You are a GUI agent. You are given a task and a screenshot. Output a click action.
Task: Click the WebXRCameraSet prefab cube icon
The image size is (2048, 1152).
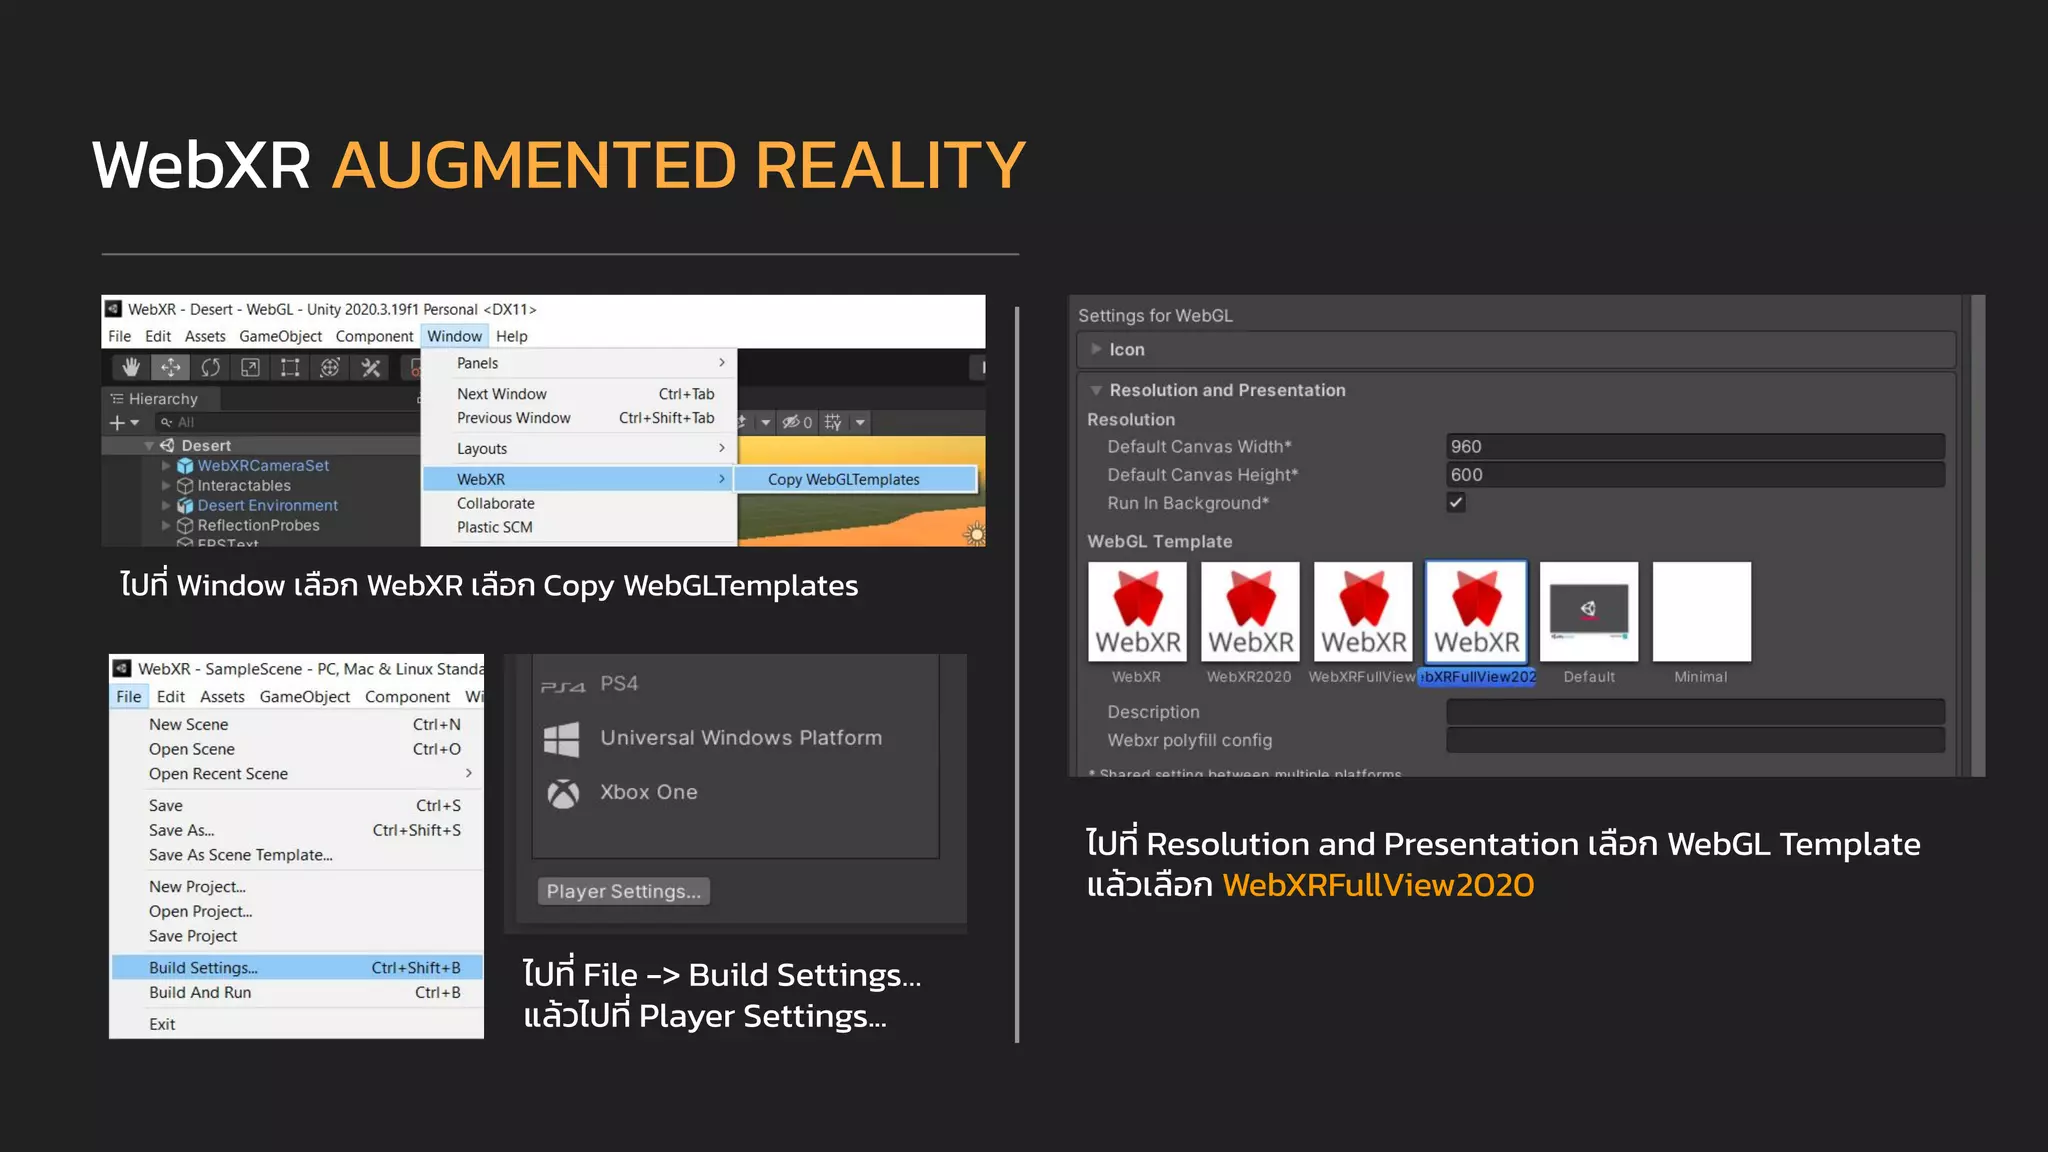(185, 466)
